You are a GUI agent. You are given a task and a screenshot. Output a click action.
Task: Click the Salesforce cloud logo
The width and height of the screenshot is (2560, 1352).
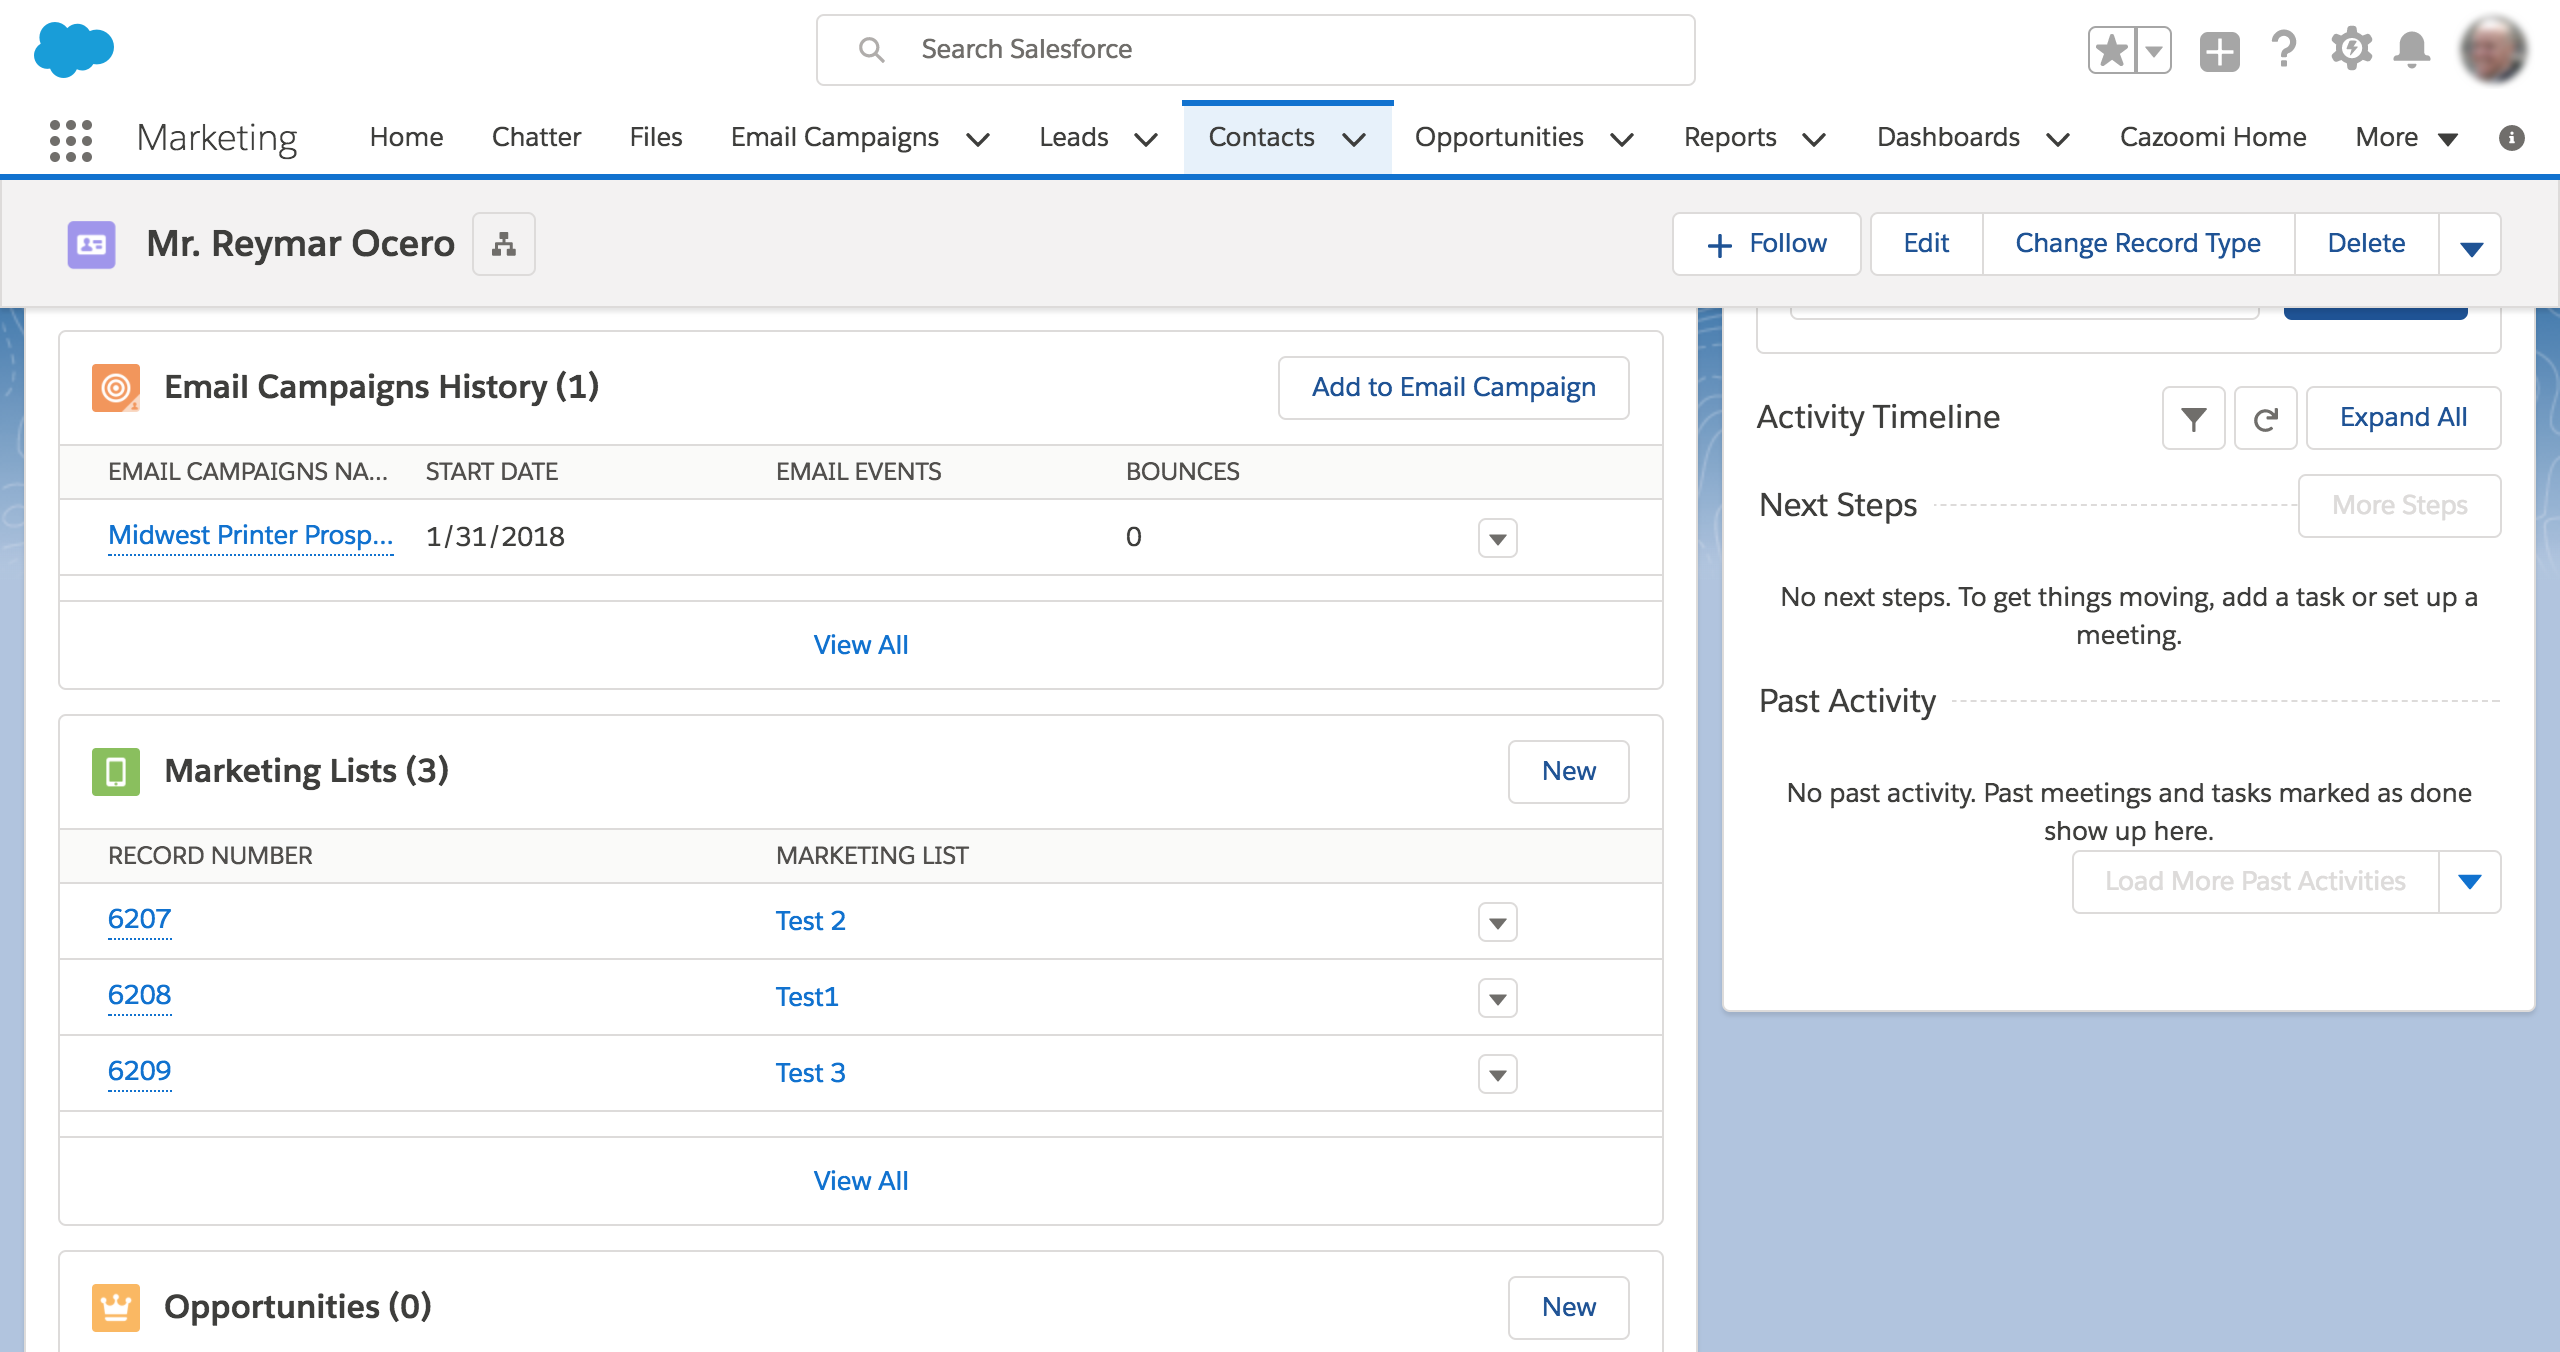pyautogui.click(x=73, y=49)
